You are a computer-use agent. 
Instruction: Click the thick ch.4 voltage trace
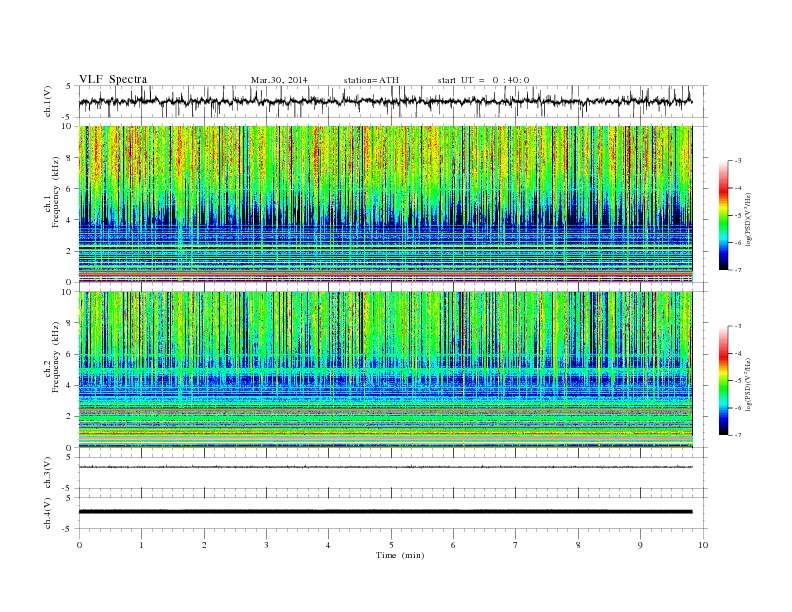point(385,512)
